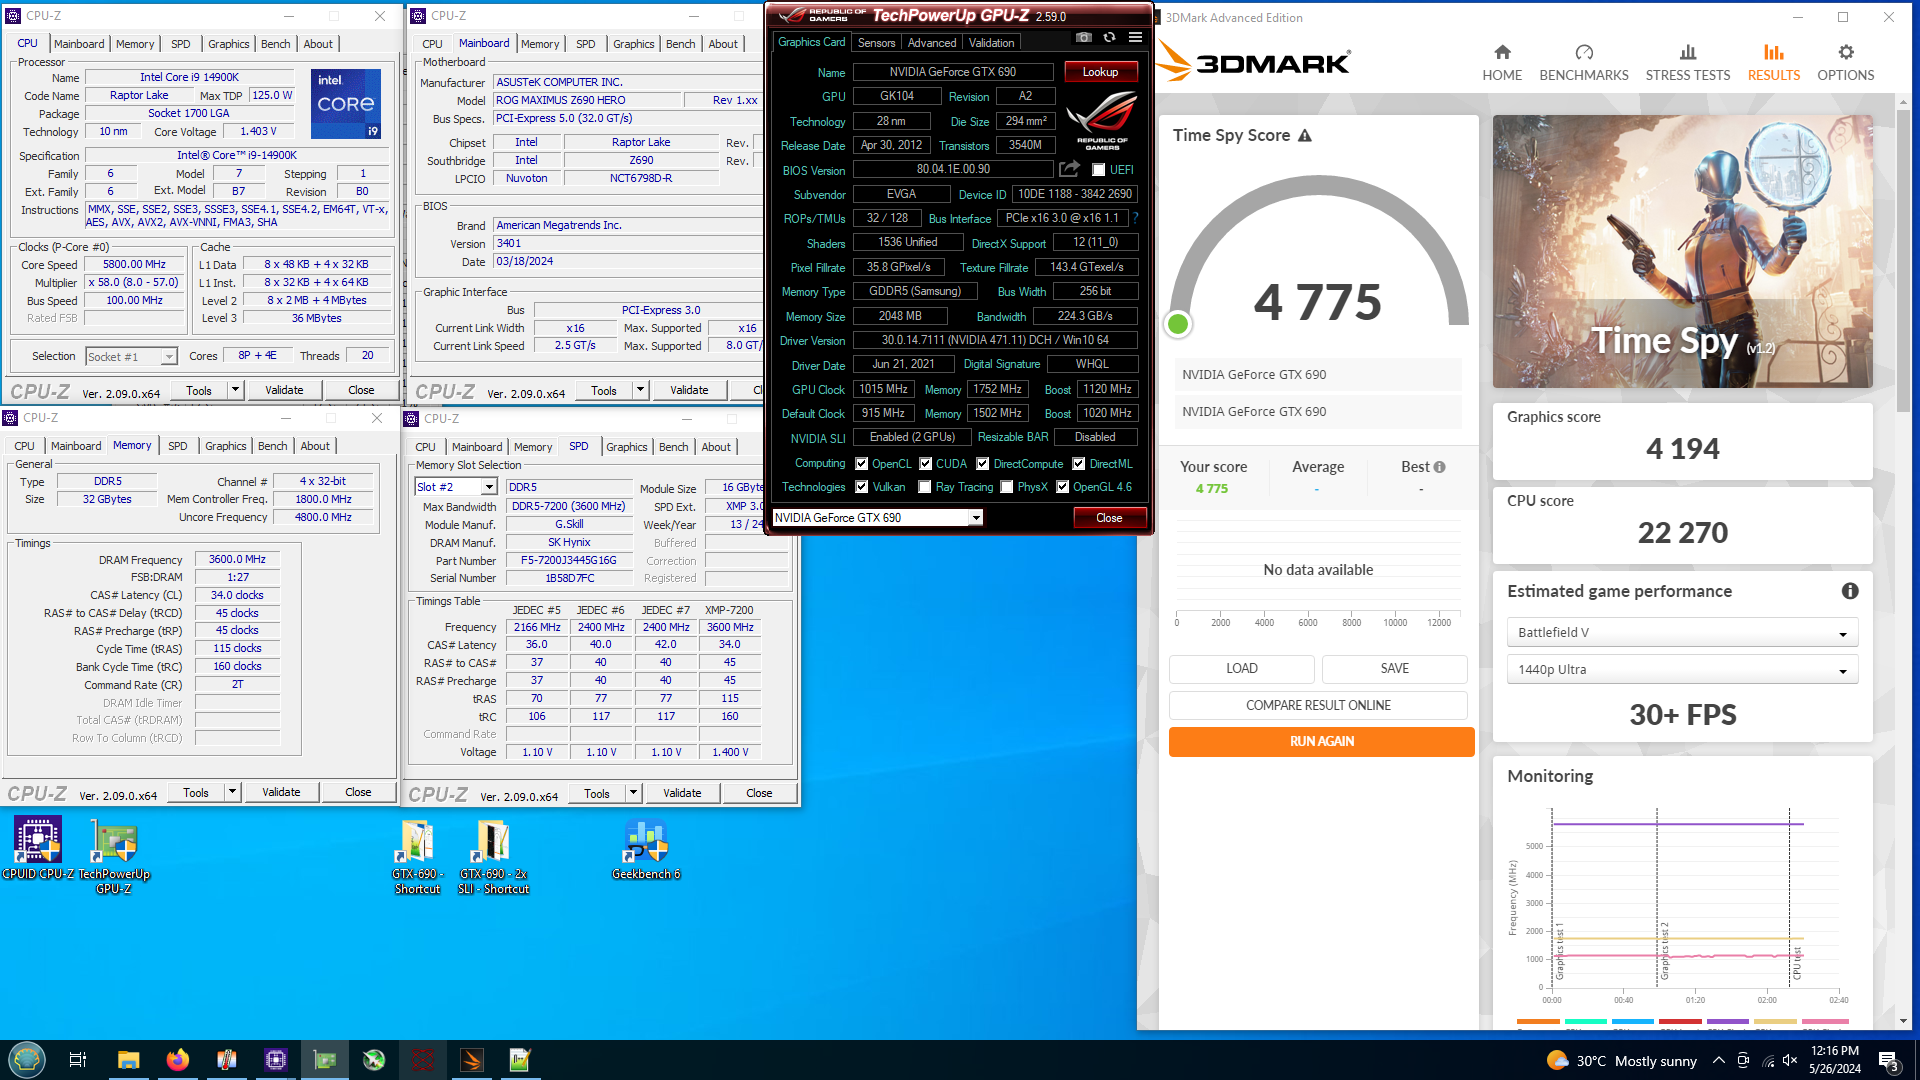The height and width of the screenshot is (1080, 1920).
Task: Click Validate in the CPU-Z SPD window
Action: (682, 793)
